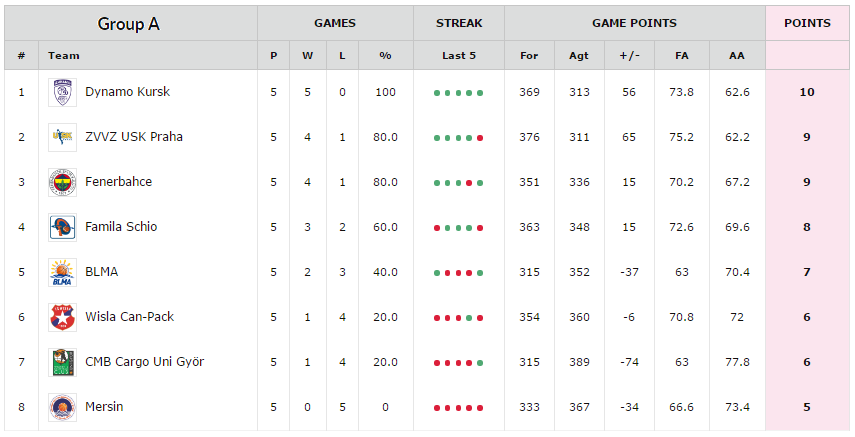This screenshot has width=855, height=437.
Task: Click the Dynamo Kursk team logo
Action: pyautogui.click(x=62, y=92)
